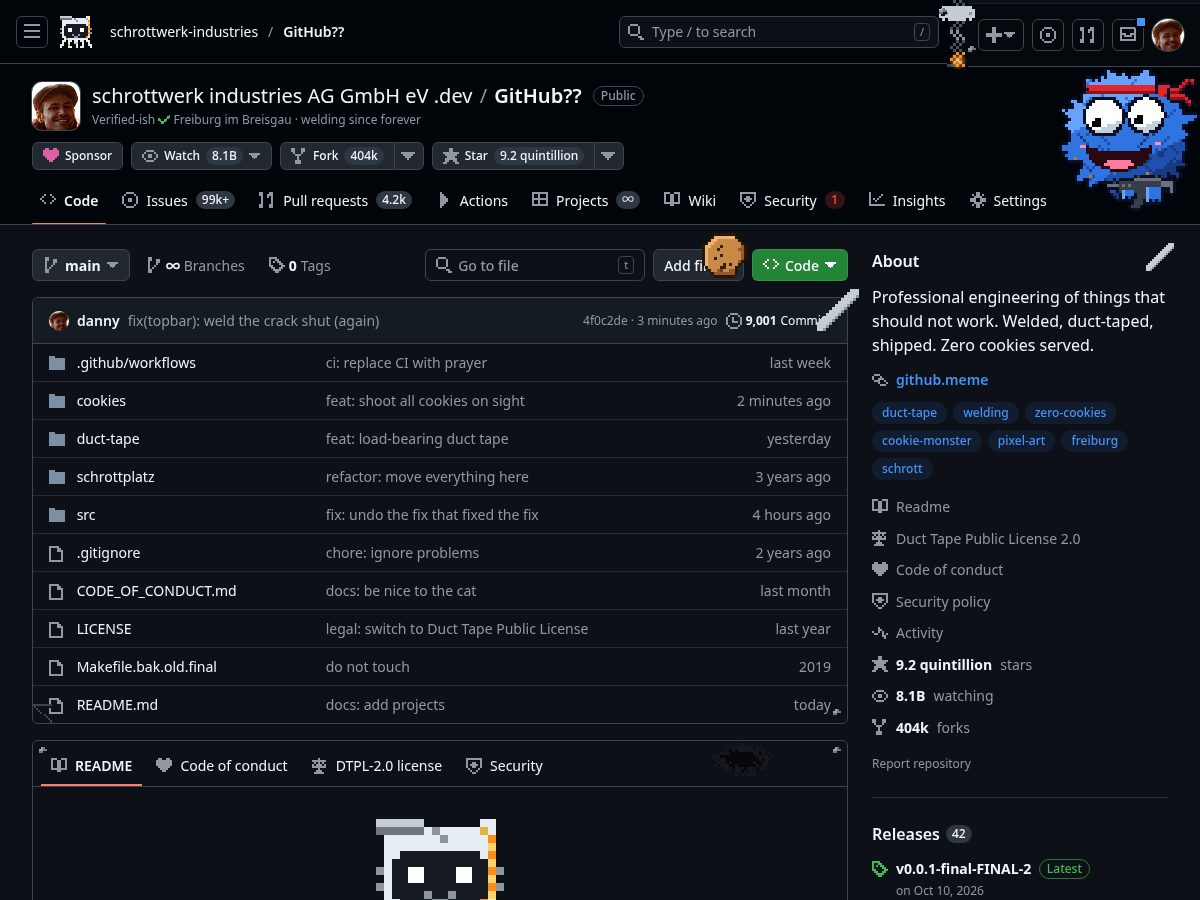Expand the Fork options dropdown arrow
The width and height of the screenshot is (1200, 900).
pos(409,156)
